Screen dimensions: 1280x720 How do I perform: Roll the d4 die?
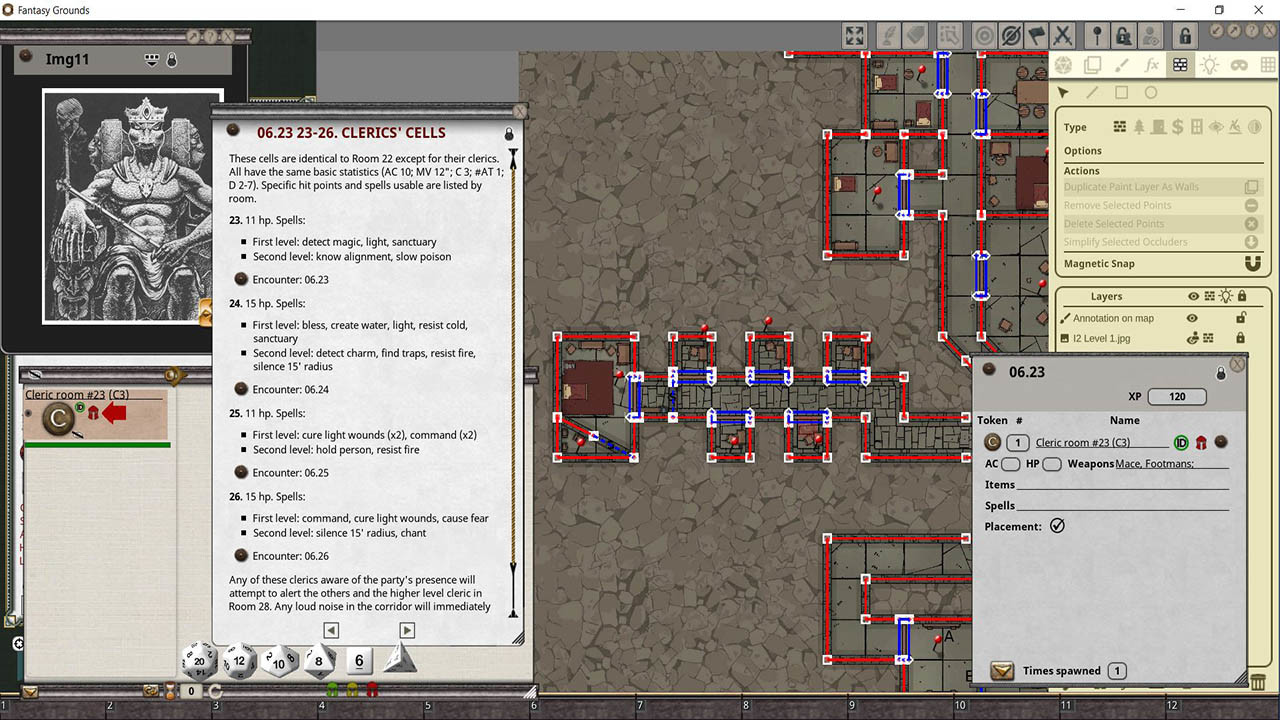pyautogui.click(x=399, y=658)
